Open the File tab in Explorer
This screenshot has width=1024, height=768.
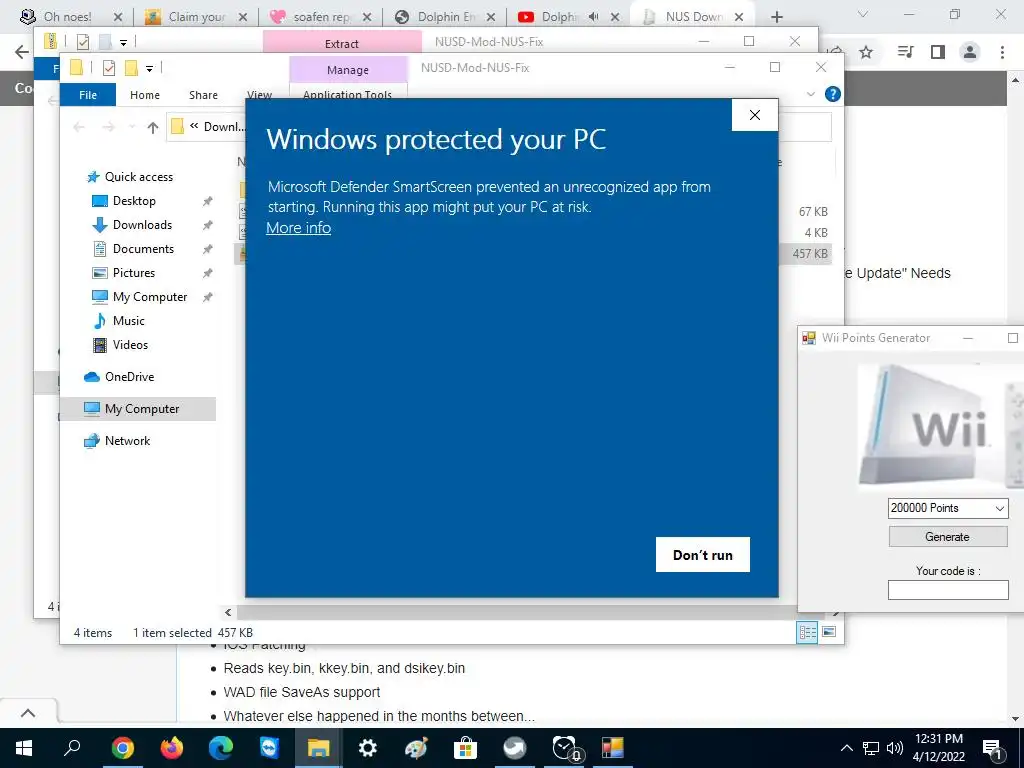tap(88, 95)
